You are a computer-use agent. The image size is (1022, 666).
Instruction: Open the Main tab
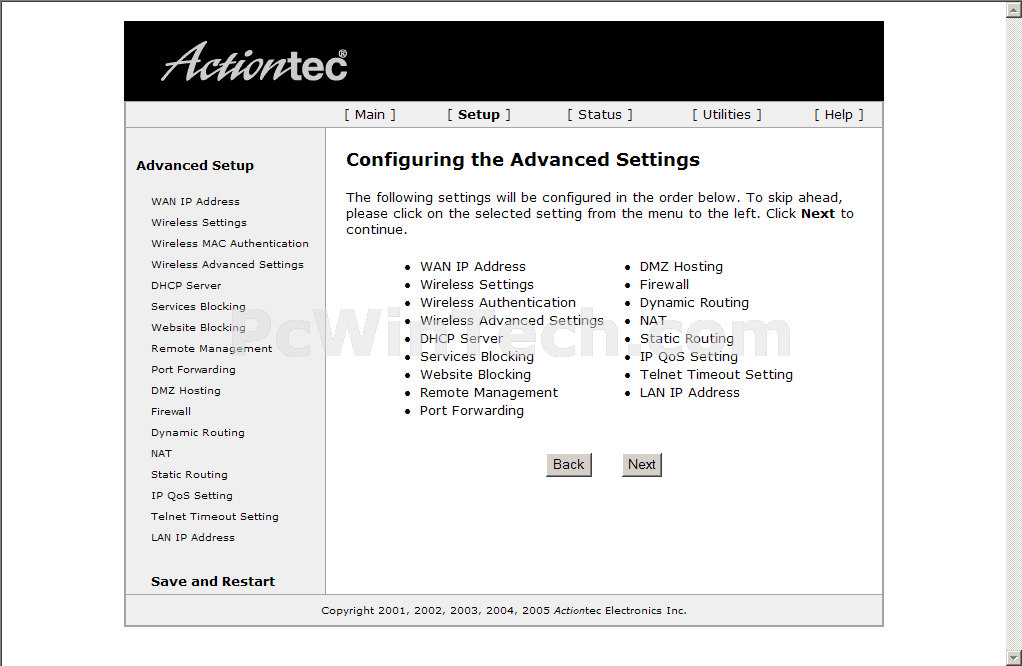[x=370, y=115]
